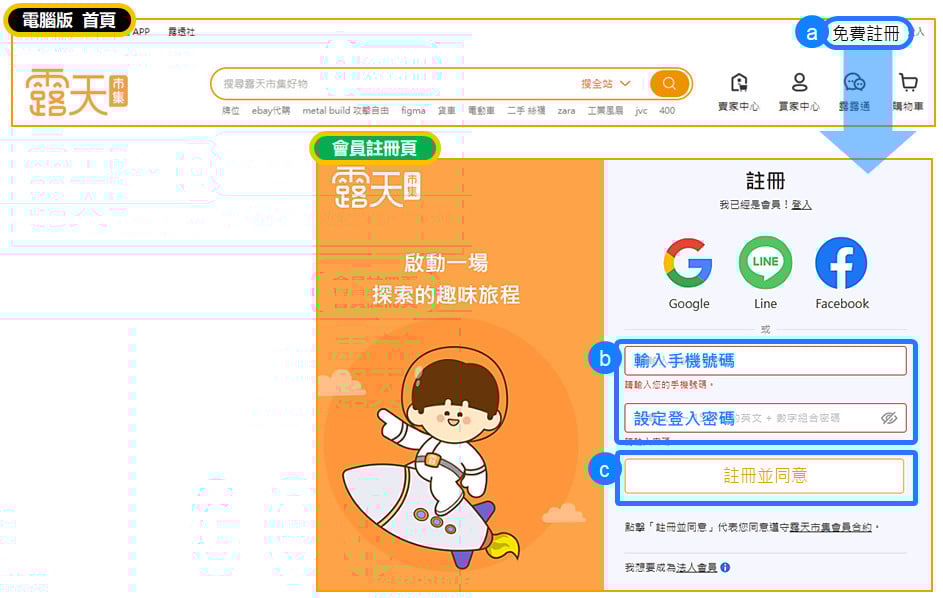943x598 pixels.
Task: Click the 註冊並同意 button
Action: click(764, 476)
